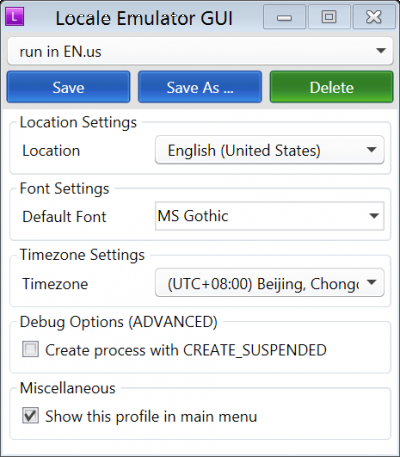Image resolution: width=400 pixels, height=457 pixels.
Task: Close the Locale Emulator GUI window
Action: (x=374, y=17)
